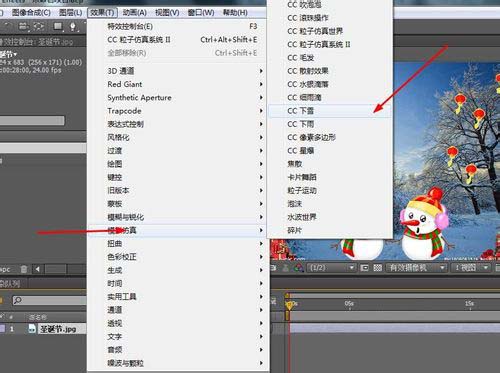Select the camera tool in the top toolbar
This screenshot has height=373, width=500.
point(23,26)
